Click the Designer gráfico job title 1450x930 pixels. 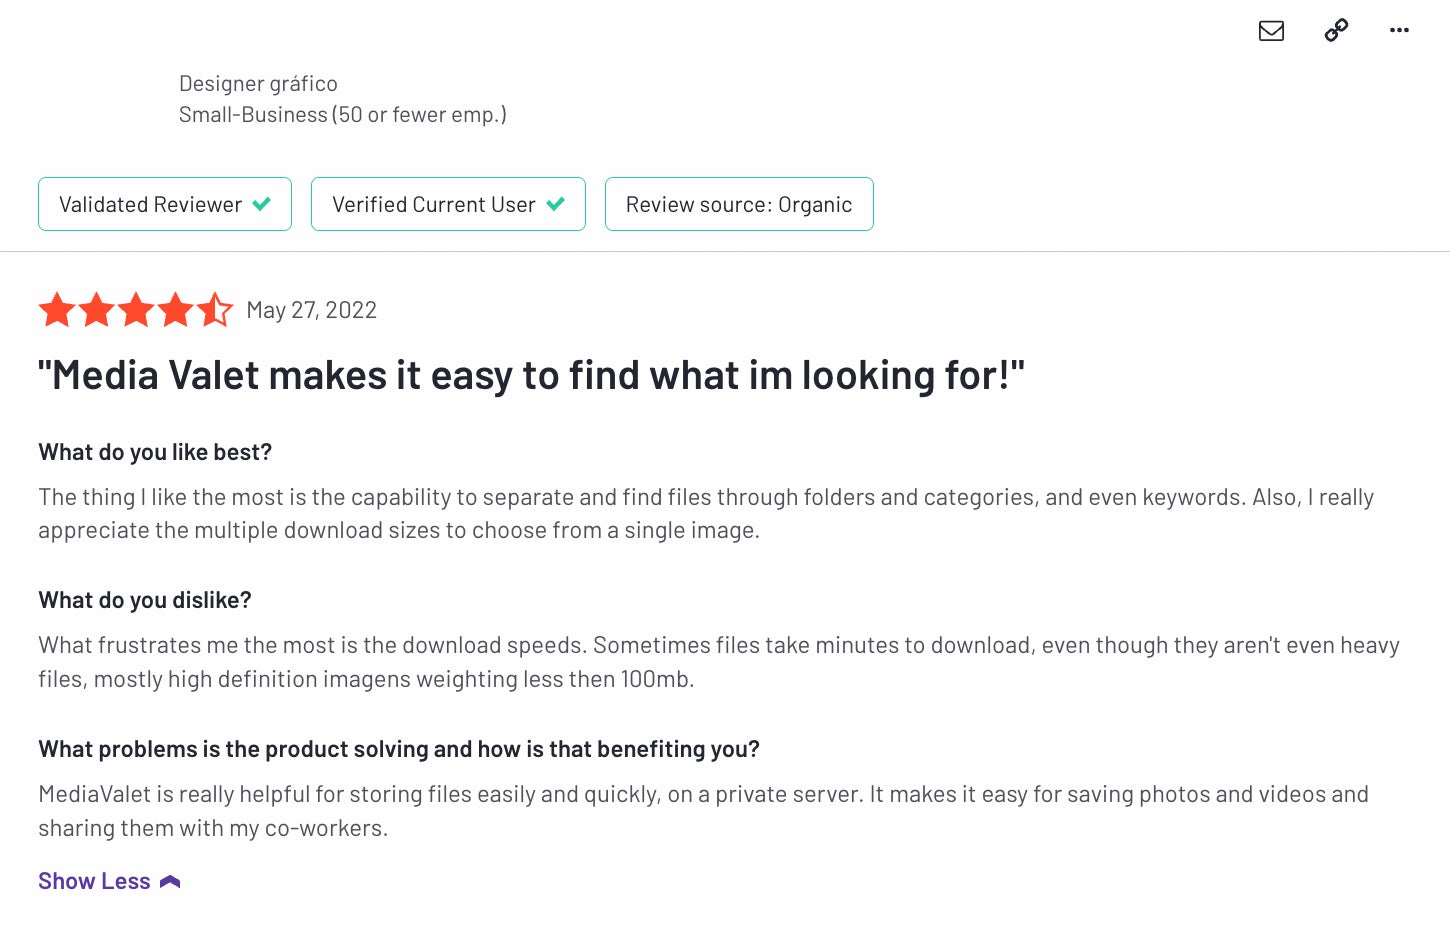(x=258, y=84)
